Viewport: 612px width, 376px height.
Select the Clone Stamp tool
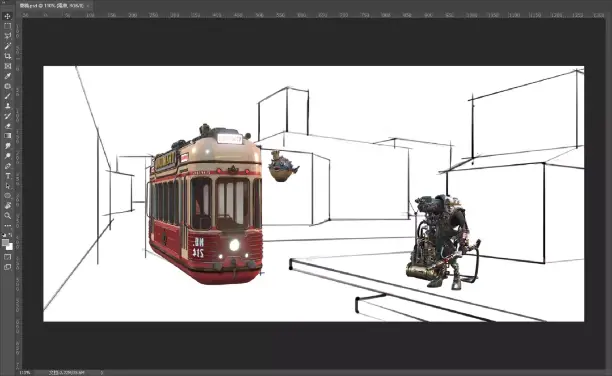point(7,106)
